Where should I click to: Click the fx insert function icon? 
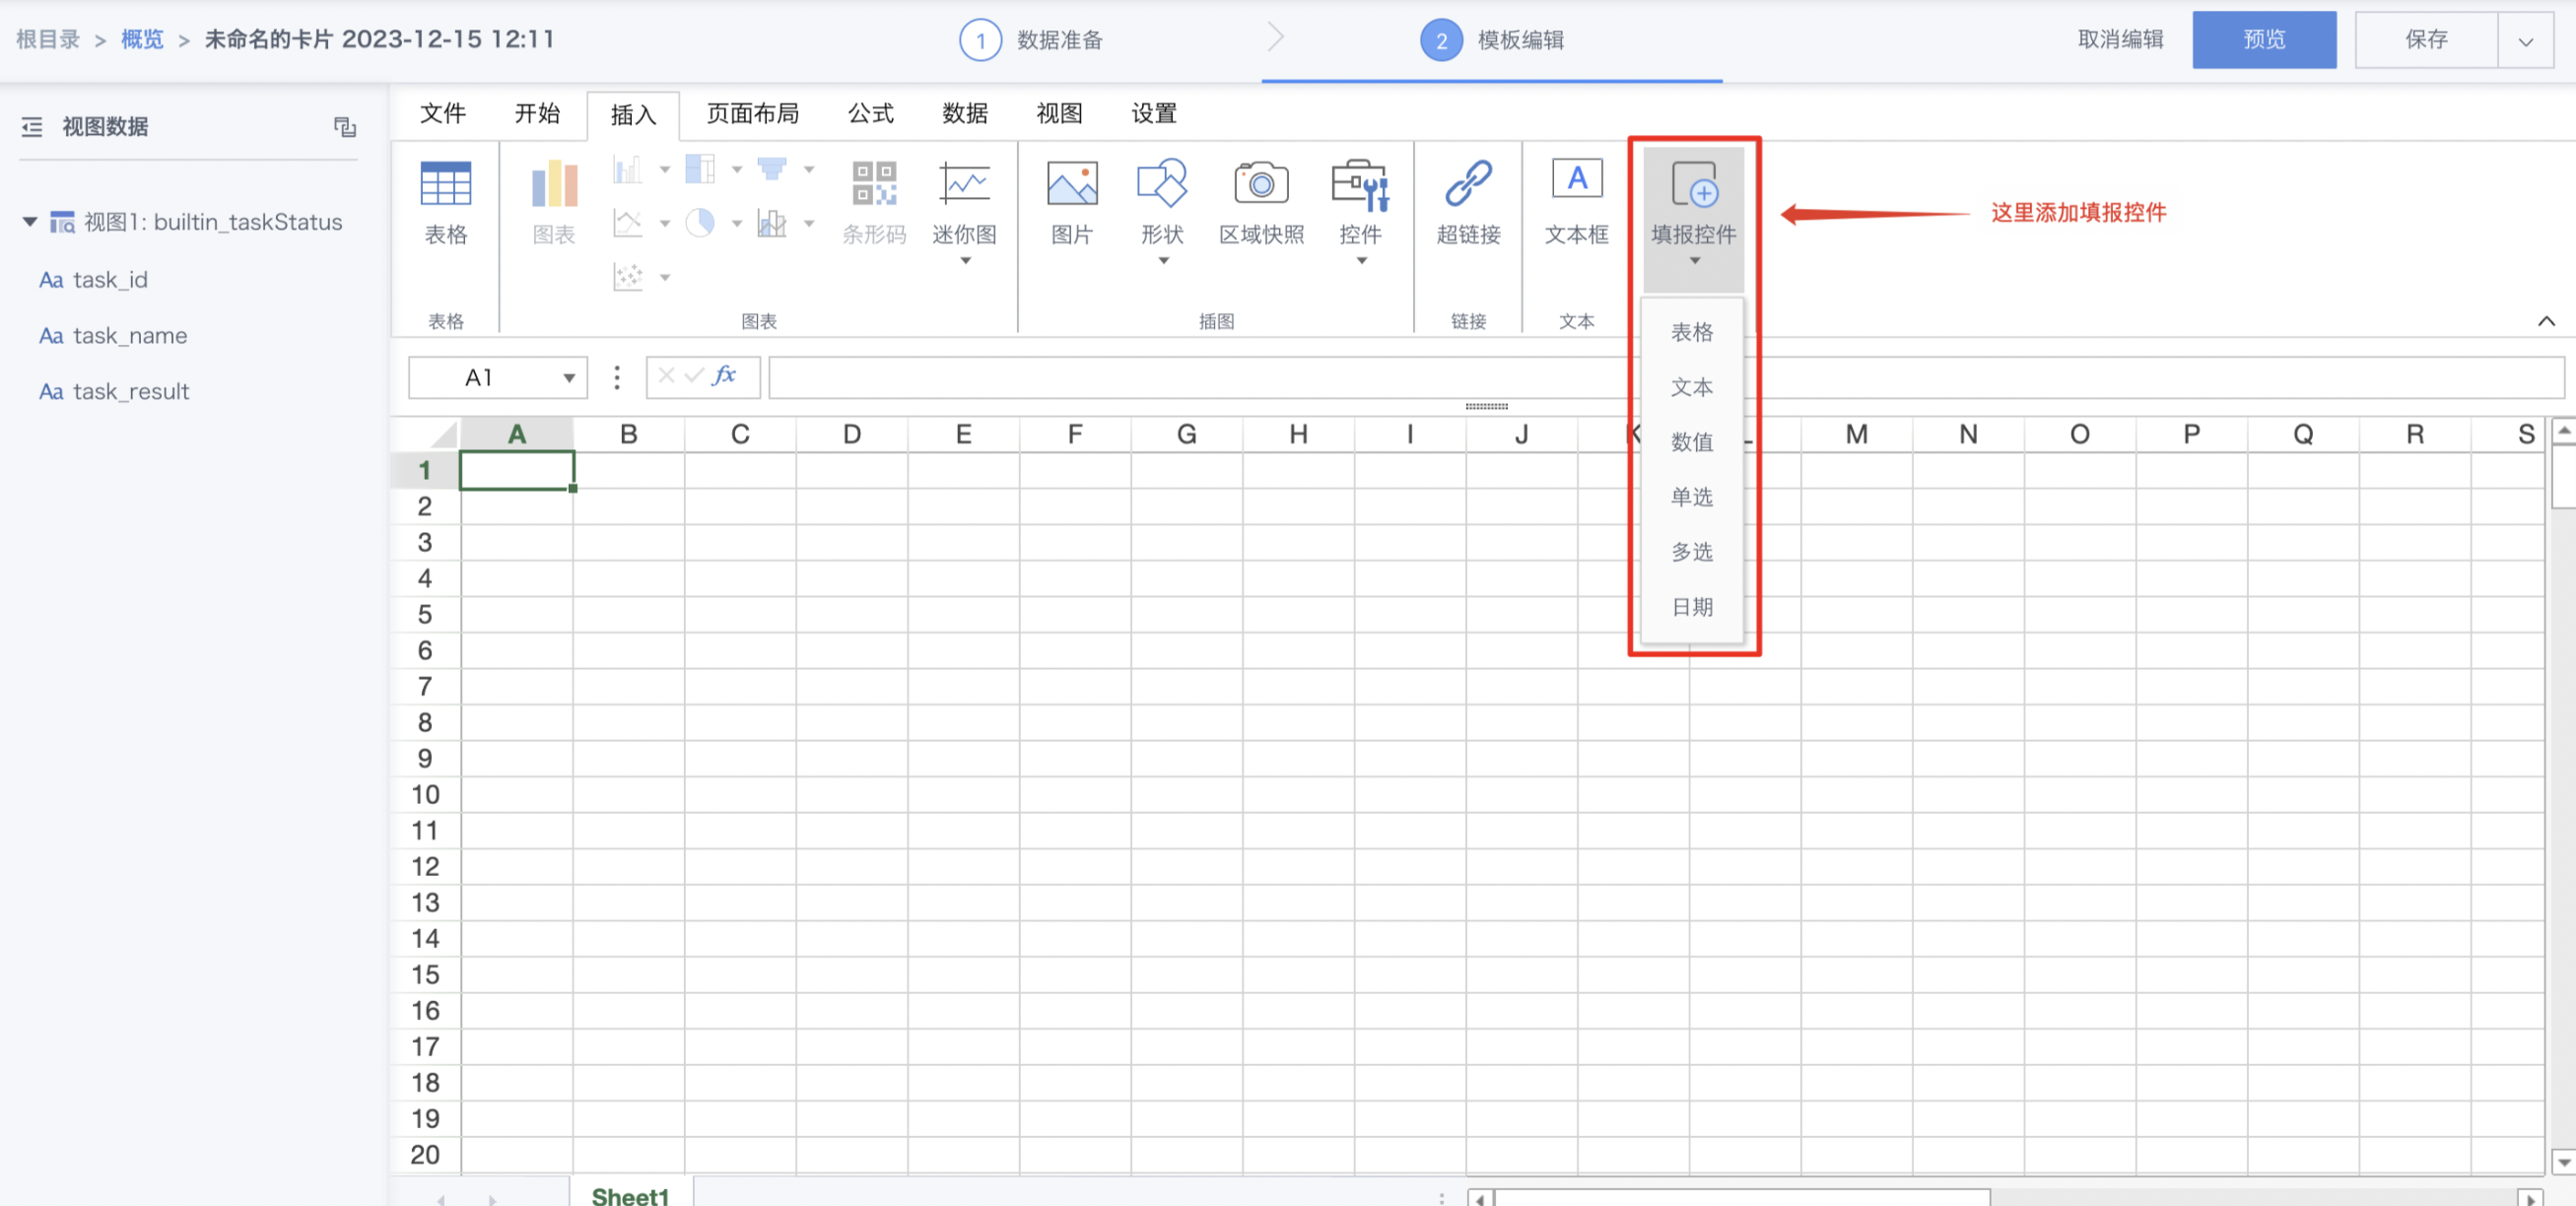point(724,376)
